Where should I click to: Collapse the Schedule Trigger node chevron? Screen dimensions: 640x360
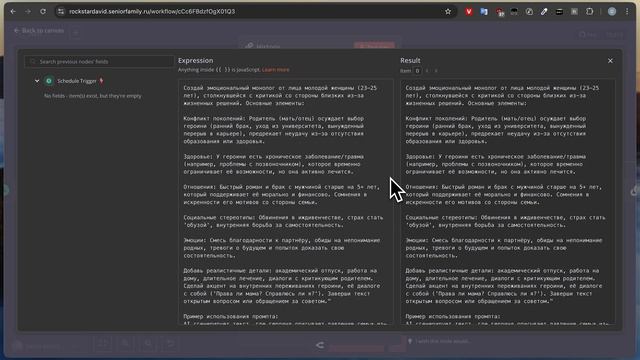coord(37,81)
